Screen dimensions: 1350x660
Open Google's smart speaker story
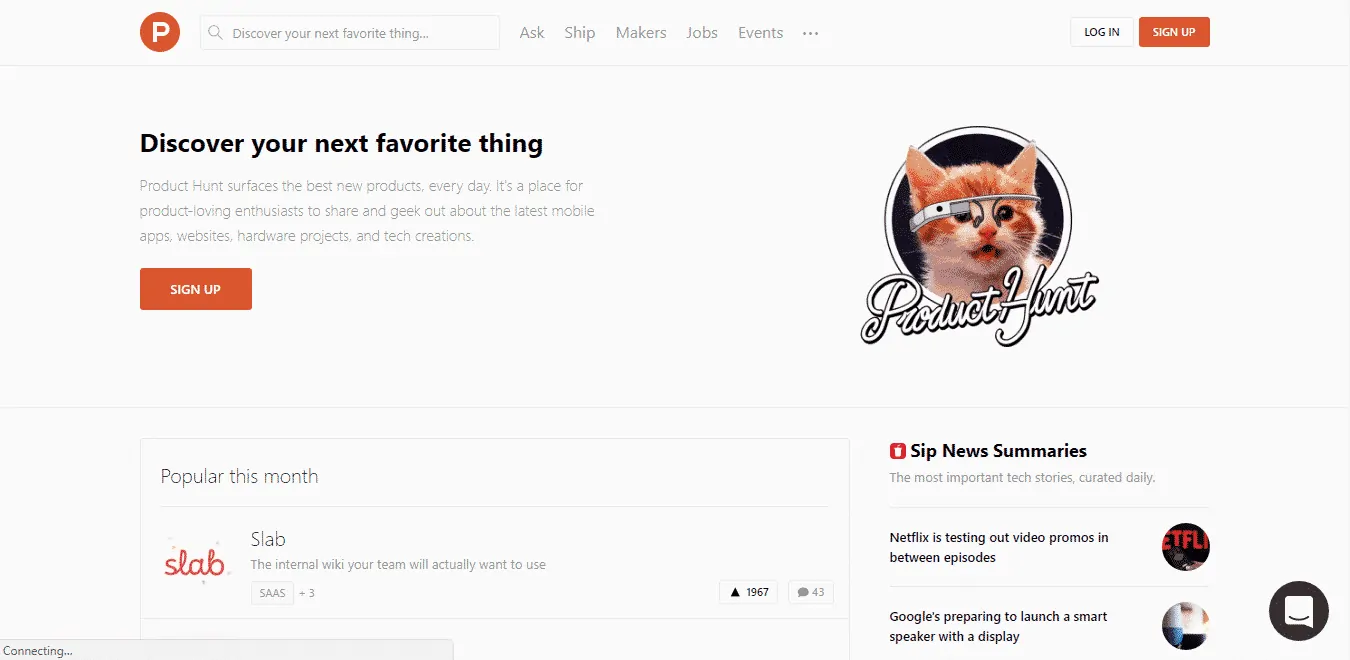pos(998,626)
